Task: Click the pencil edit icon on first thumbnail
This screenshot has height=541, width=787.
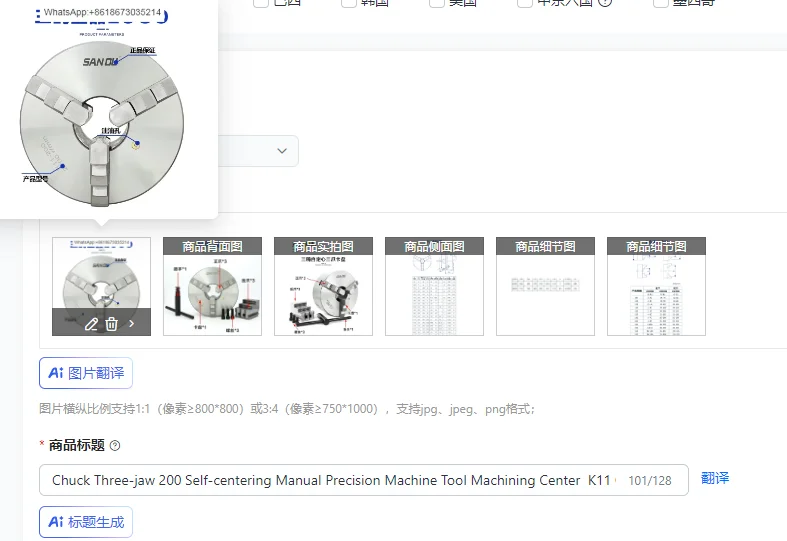Action: 91,324
